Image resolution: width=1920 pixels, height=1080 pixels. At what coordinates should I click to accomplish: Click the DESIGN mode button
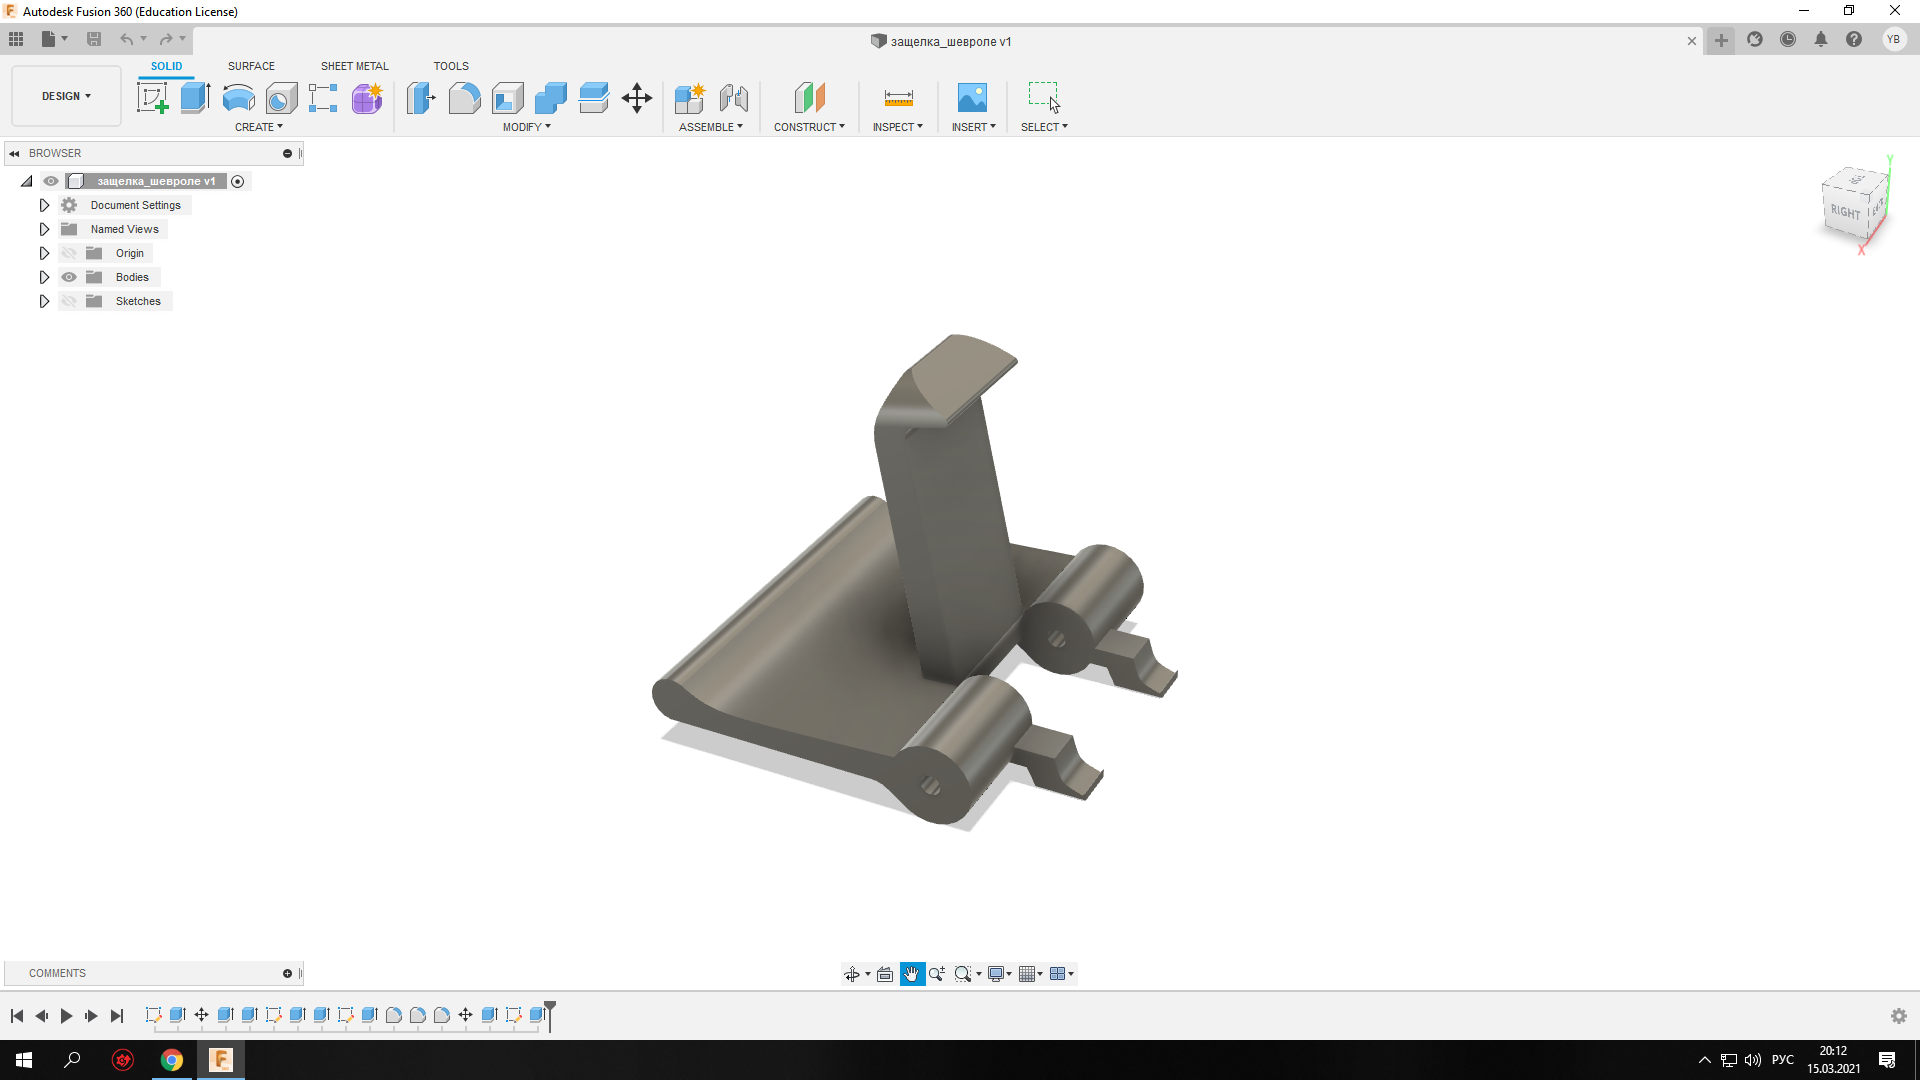66,95
